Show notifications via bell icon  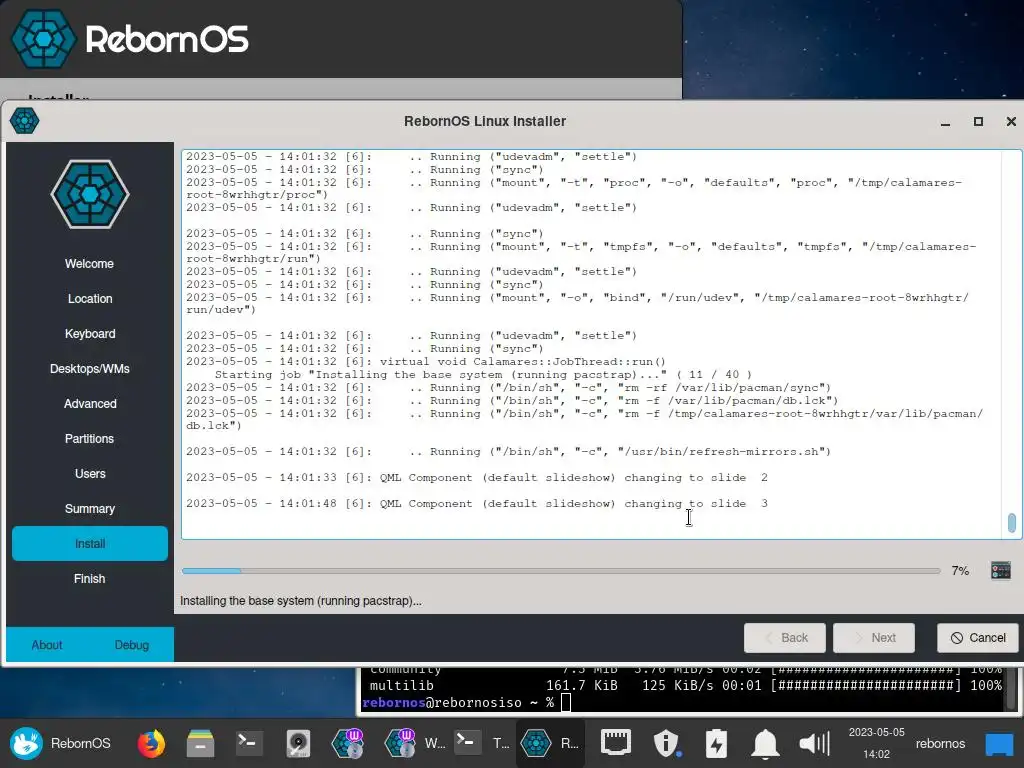pos(765,743)
